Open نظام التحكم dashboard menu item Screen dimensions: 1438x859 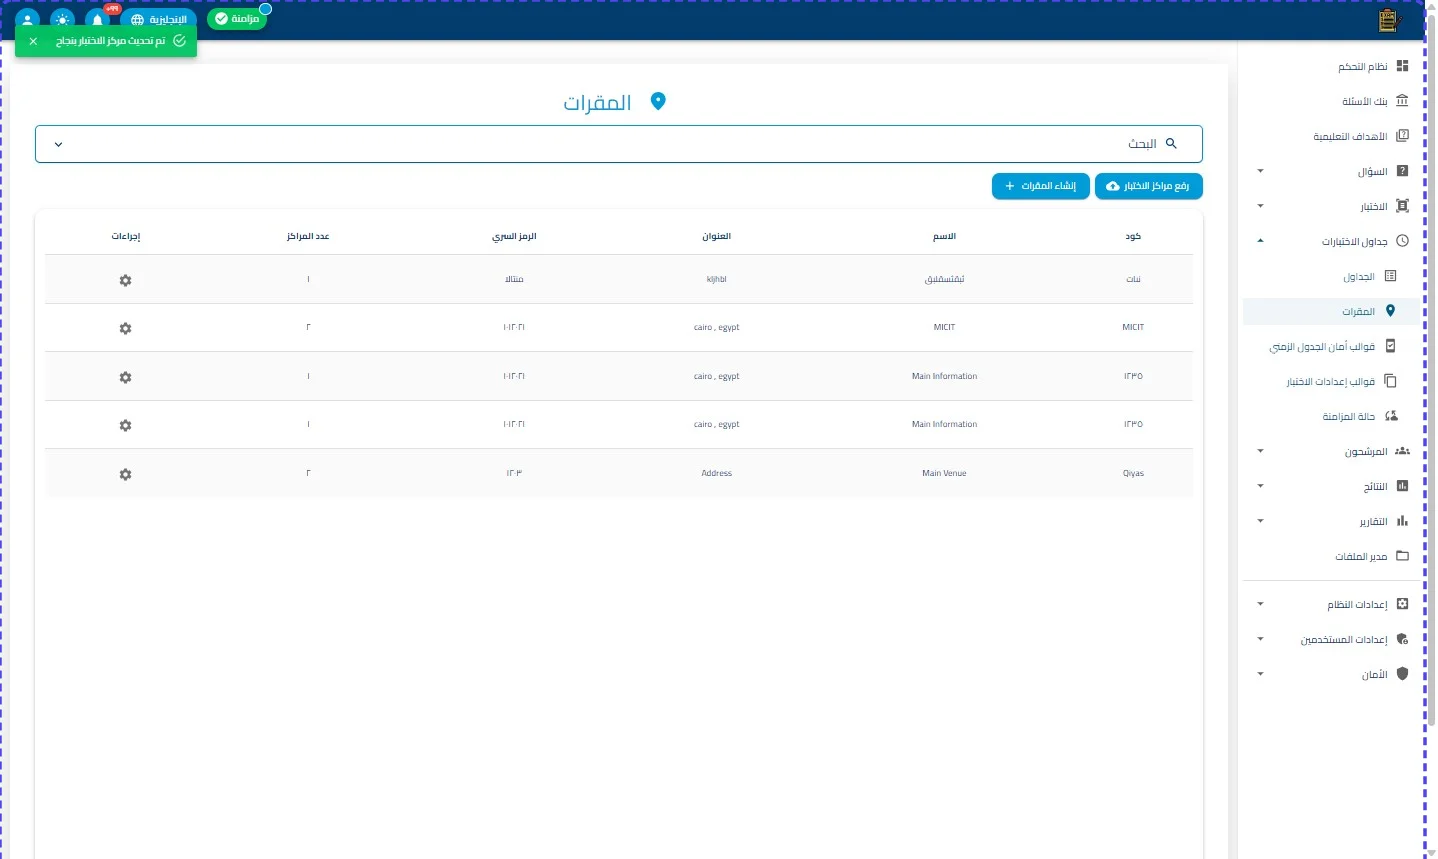pos(1332,66)
